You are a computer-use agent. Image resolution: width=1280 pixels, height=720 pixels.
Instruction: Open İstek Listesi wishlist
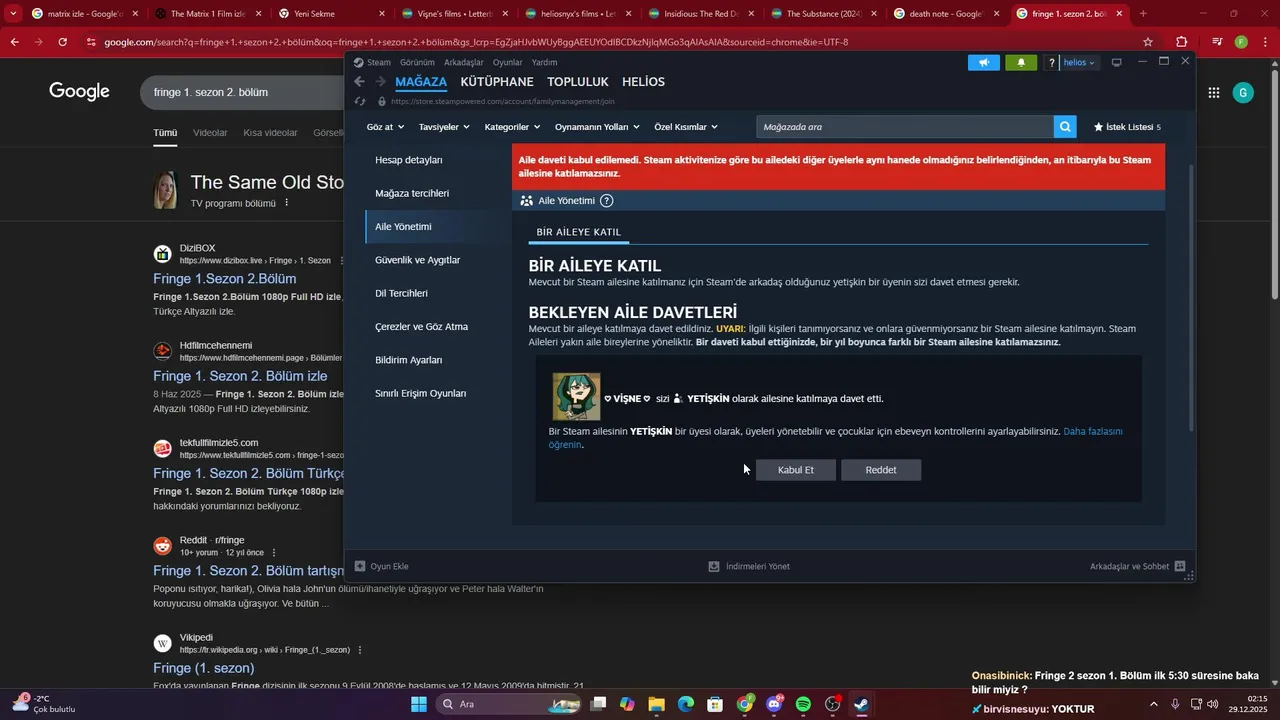[x=1127, y=127]
